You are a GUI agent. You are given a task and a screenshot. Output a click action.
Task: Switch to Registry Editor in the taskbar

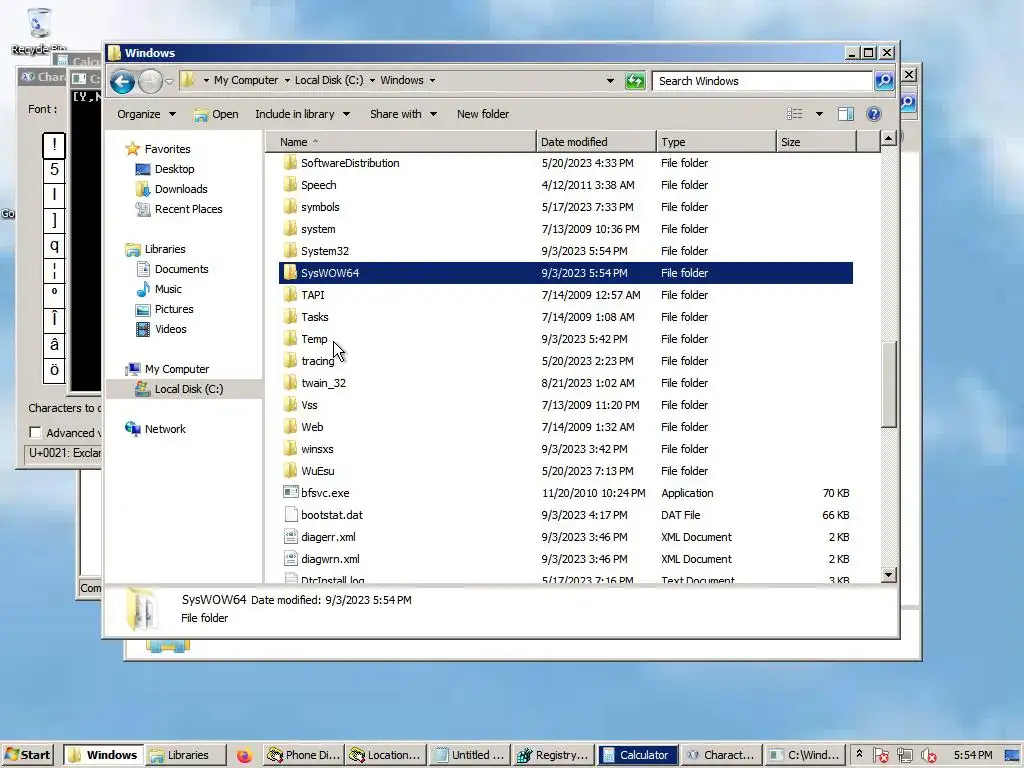tap(554, 755)
